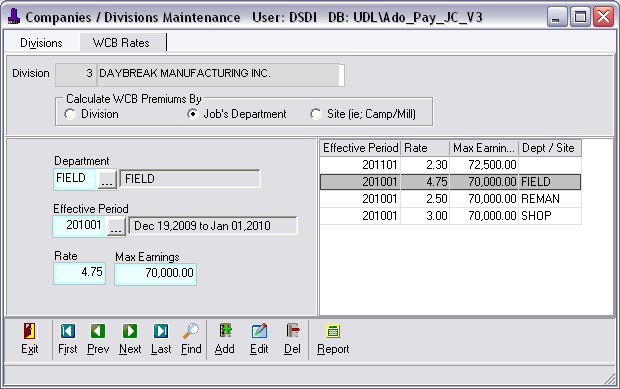This screenshot has width=620, height=389.
Task: Sort by Effective Period column header
Action: click(x=360, y=148)
